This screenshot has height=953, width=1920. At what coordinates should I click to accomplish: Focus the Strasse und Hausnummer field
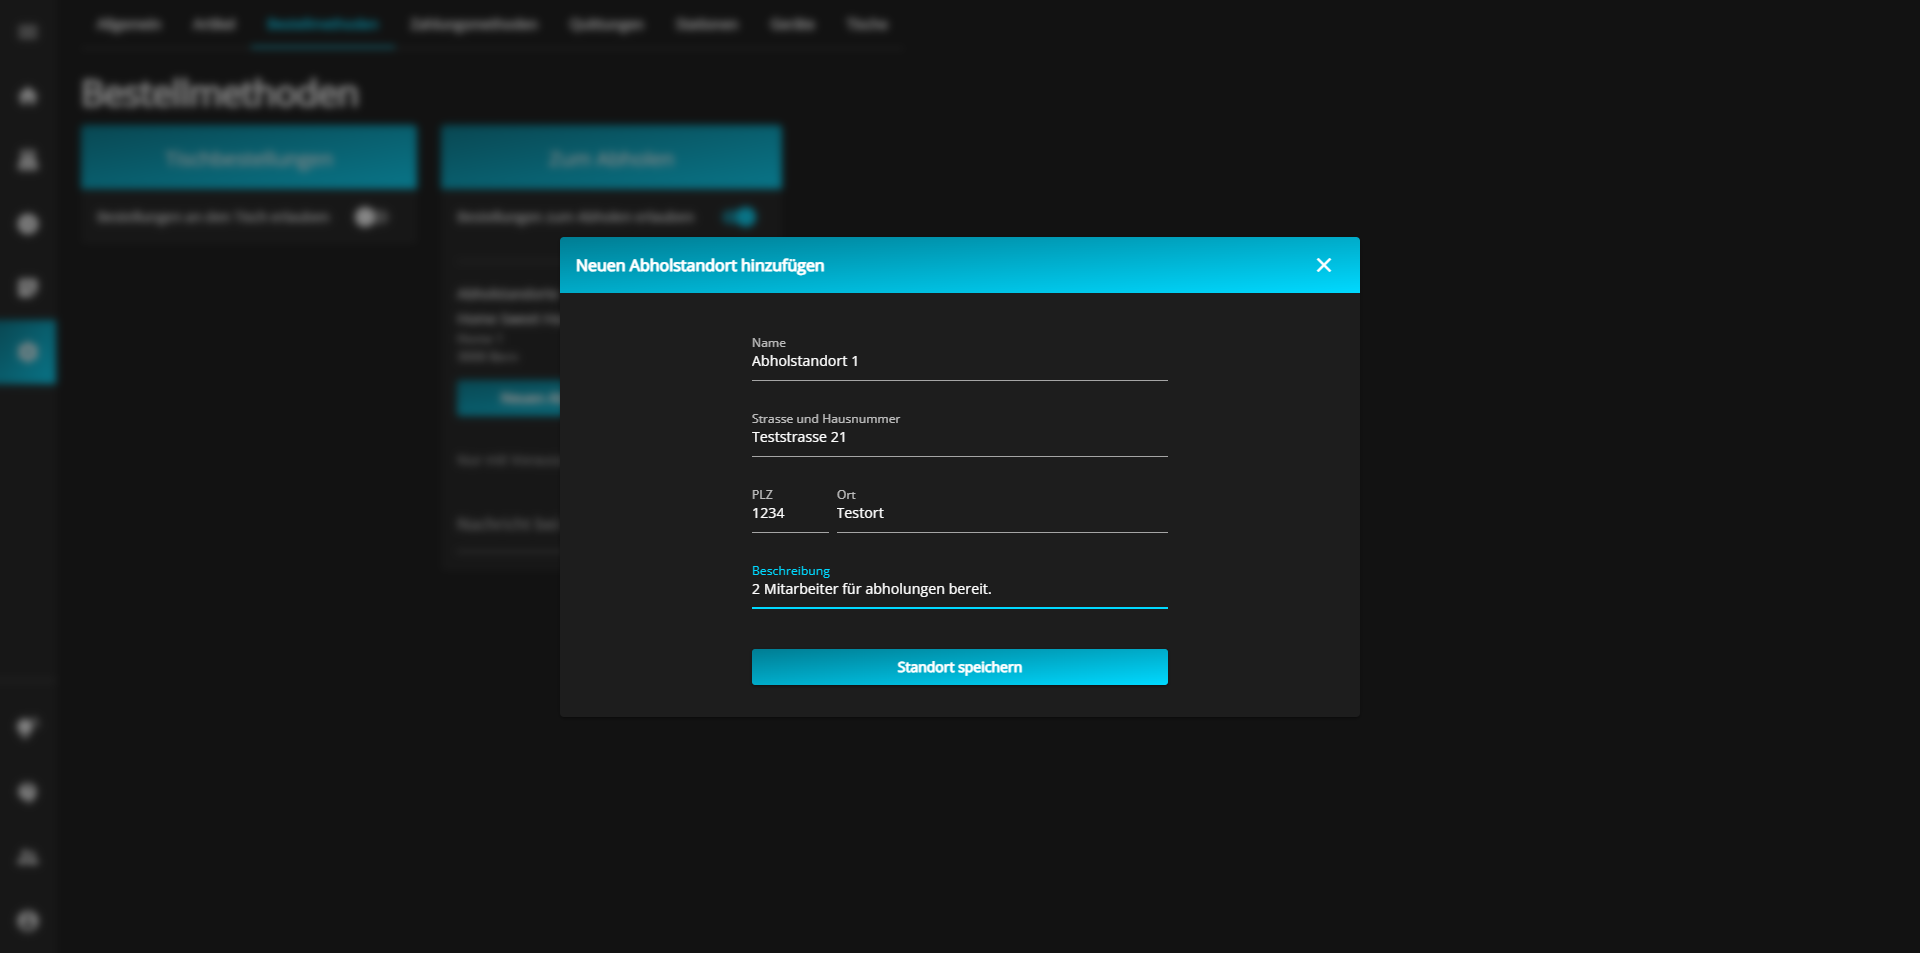pos(959,438)
